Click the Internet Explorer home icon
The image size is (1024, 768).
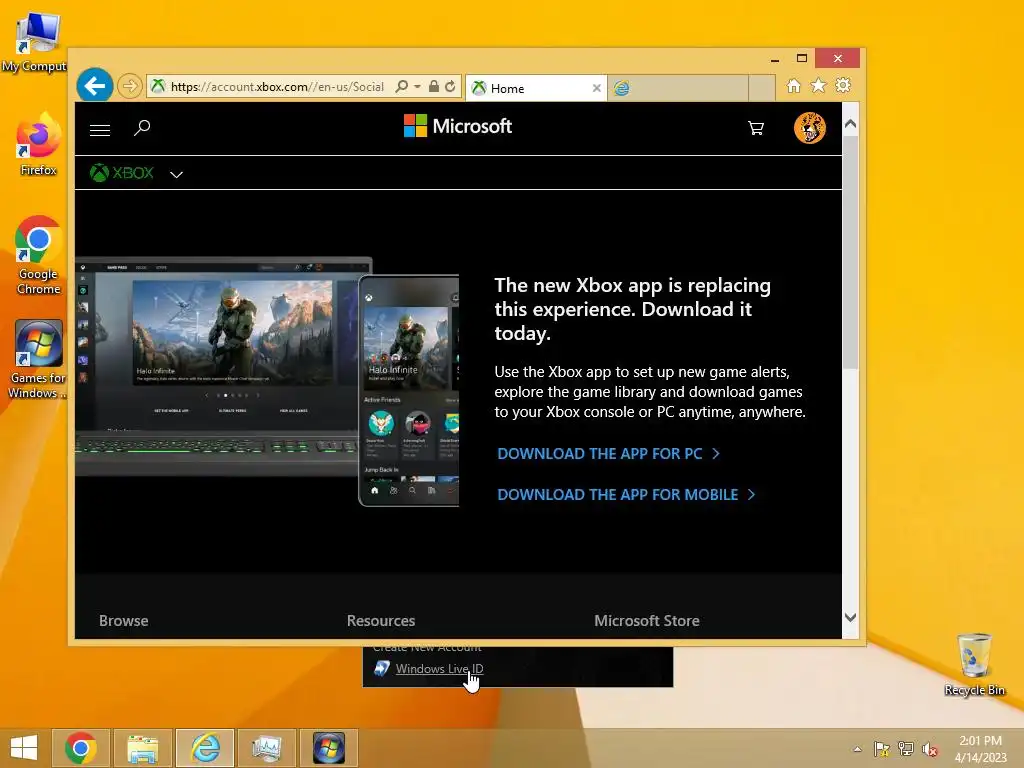793,86
